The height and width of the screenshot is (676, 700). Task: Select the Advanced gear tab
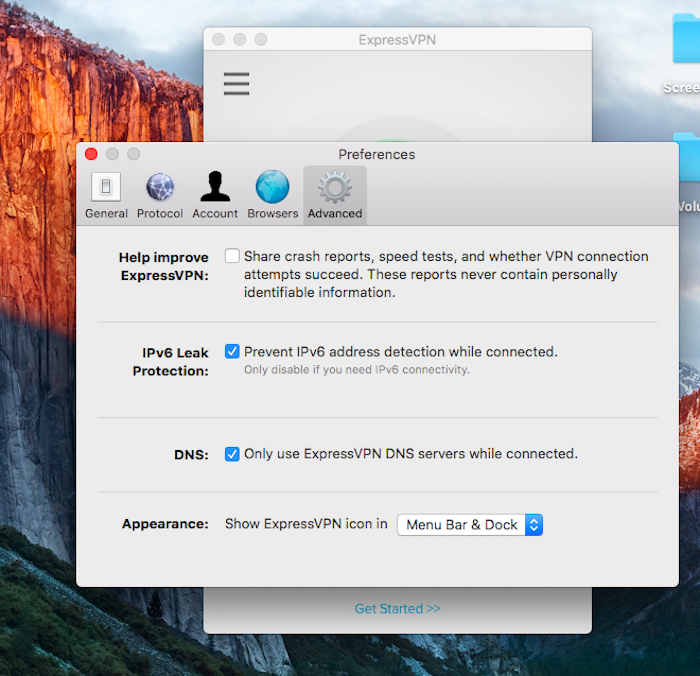335,195
